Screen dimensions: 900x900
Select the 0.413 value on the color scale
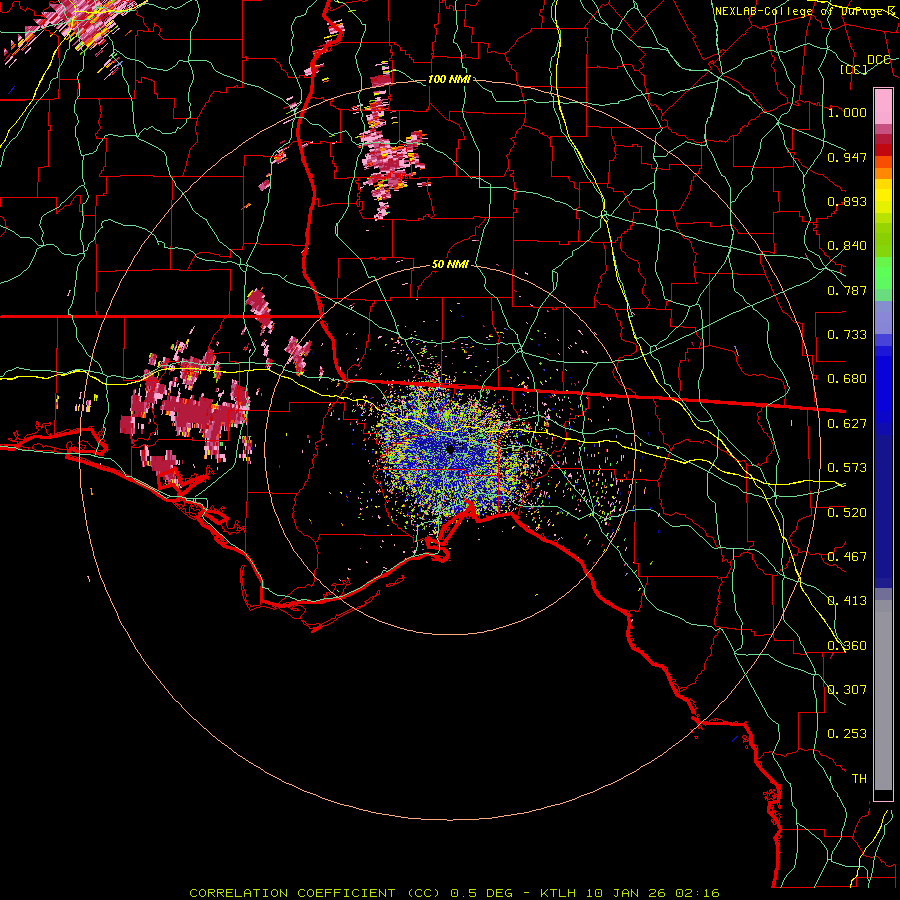click(x=847, y=601)
